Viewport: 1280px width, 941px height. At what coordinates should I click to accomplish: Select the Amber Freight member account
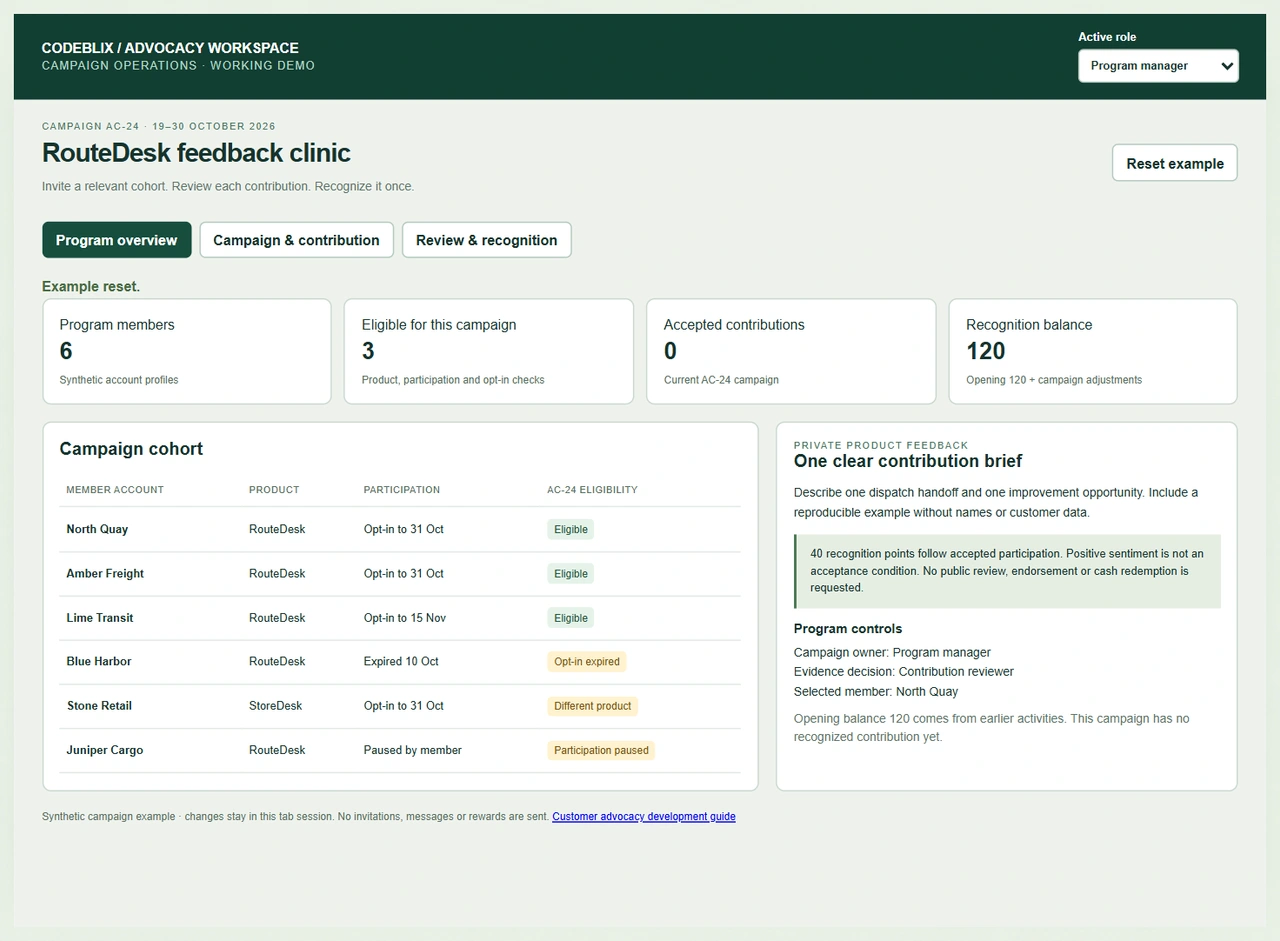point(105,573)
